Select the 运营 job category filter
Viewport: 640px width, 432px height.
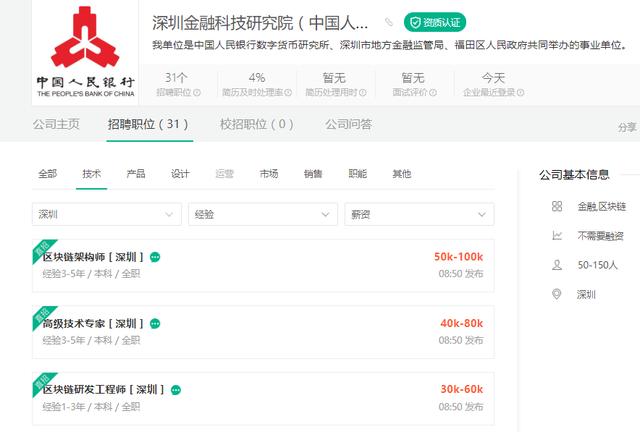[224, 174]
